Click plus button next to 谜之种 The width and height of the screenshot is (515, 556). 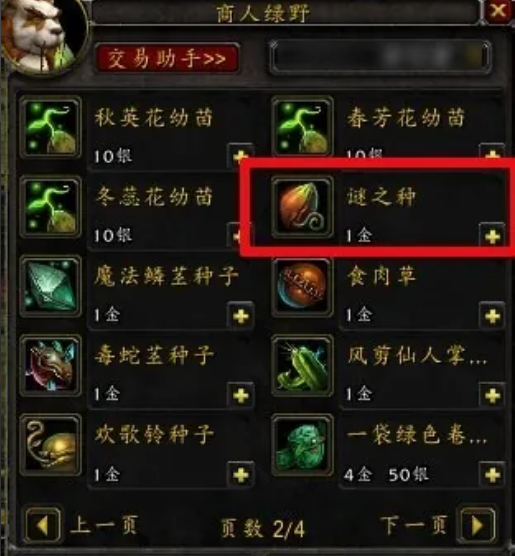pos(492,237)
